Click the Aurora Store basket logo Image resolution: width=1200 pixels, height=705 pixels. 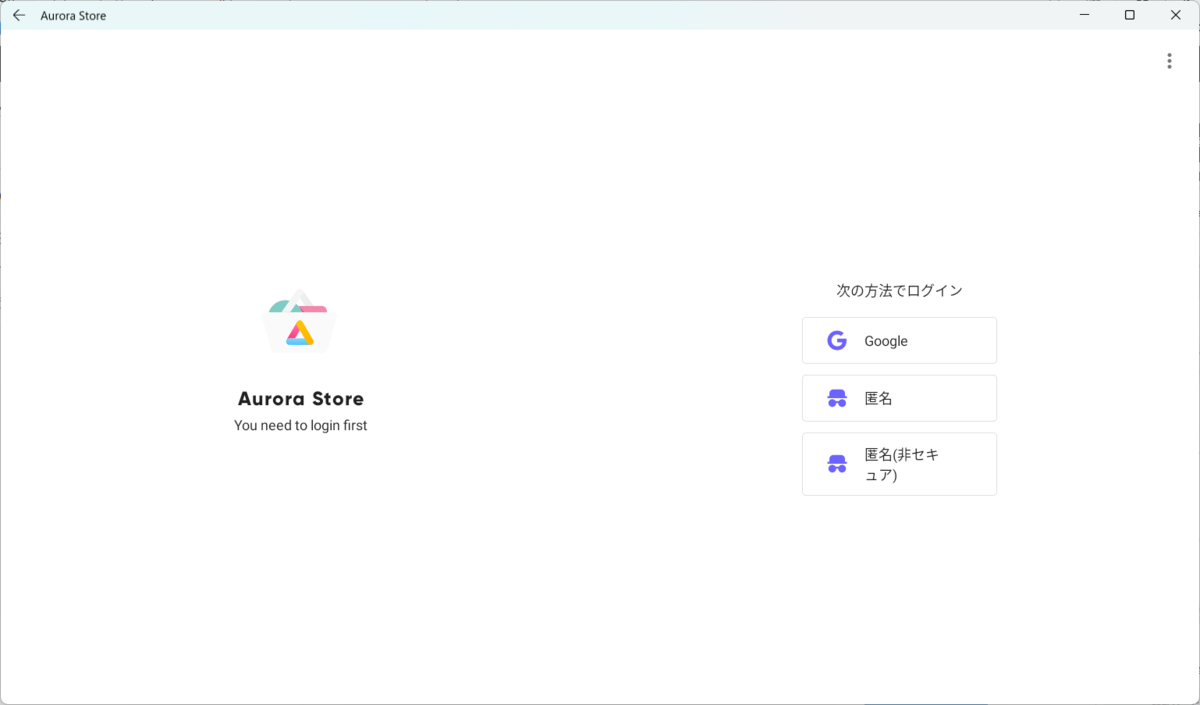point(300,321)
